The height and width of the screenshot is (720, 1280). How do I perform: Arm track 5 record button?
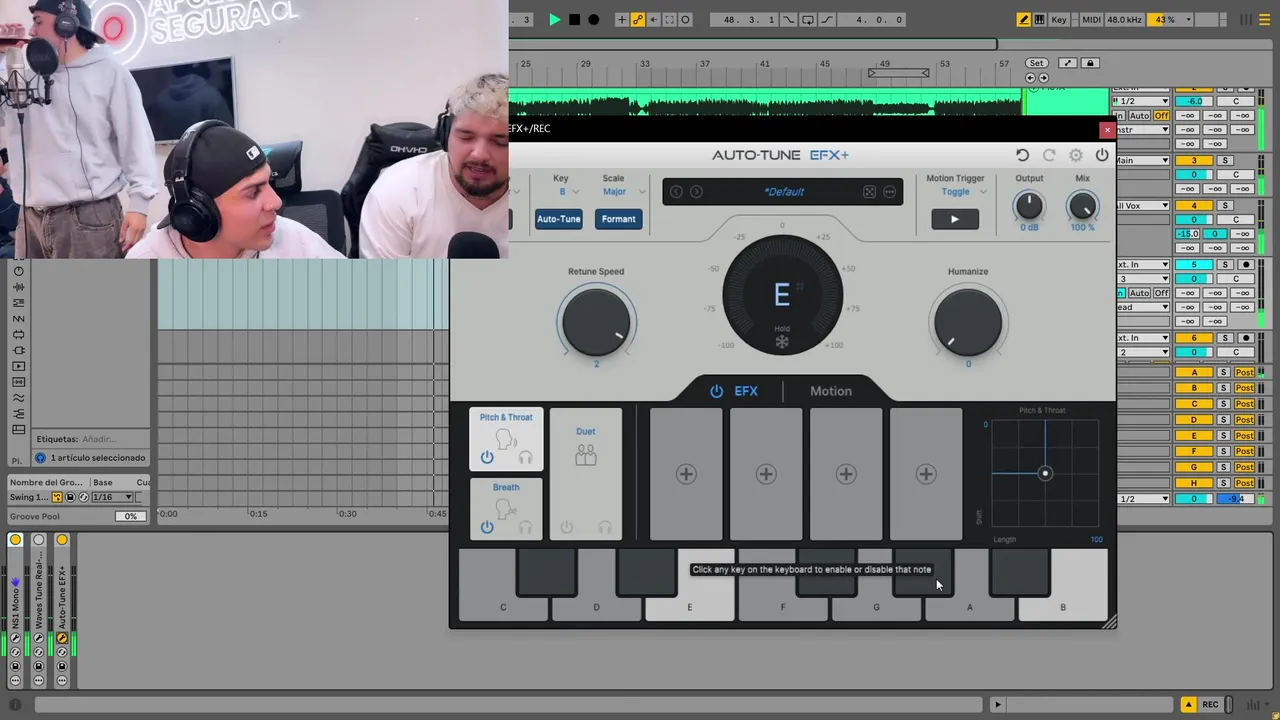(x=1246, y=265)
